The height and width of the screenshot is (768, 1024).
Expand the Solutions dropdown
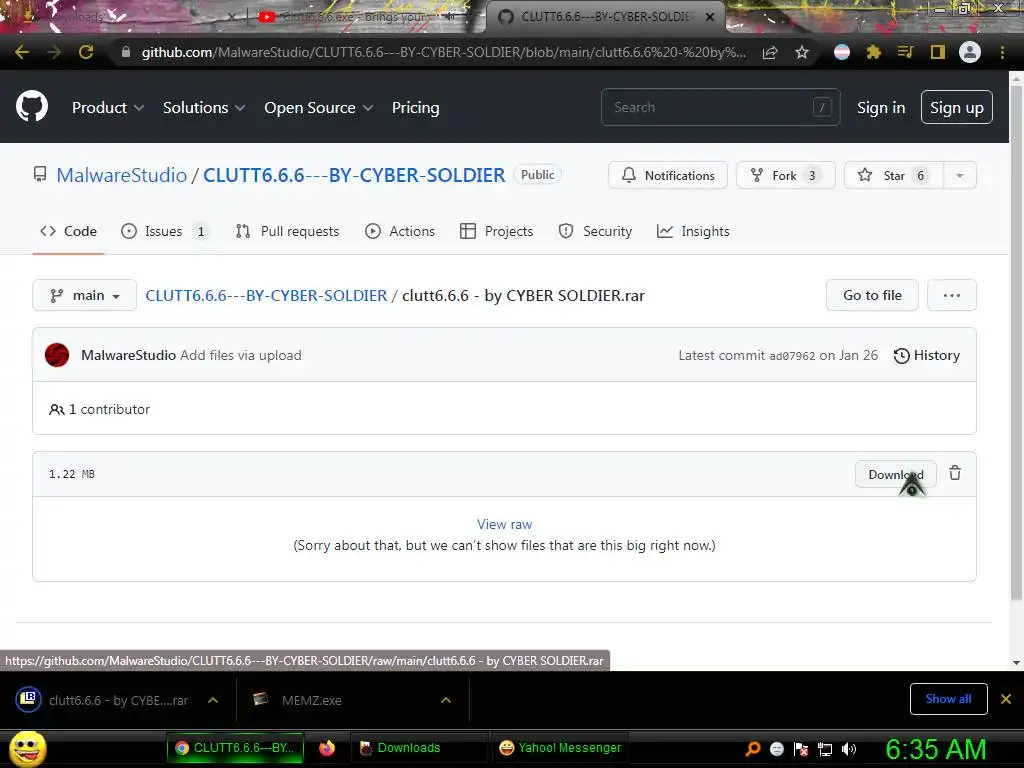(x=204, y=108)
